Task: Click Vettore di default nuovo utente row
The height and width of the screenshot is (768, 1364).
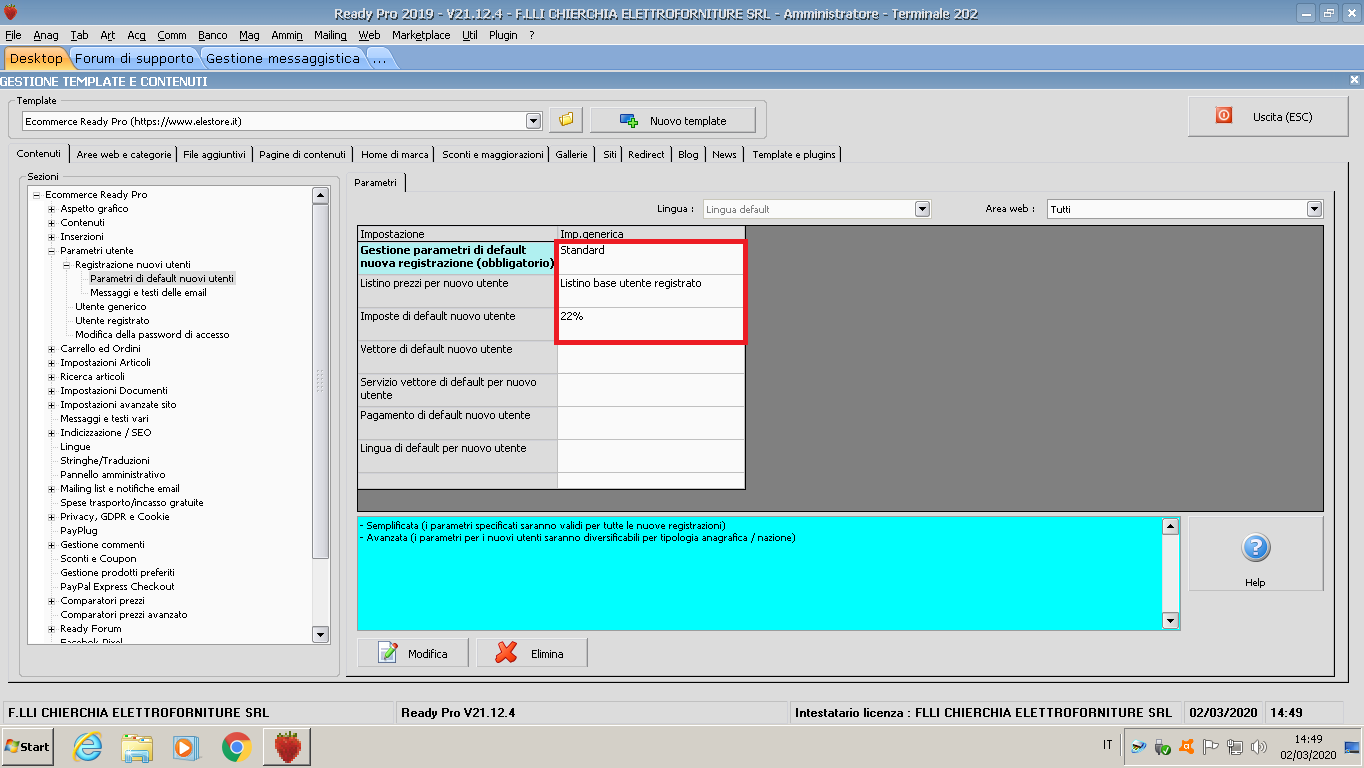Action: [551, 357]
